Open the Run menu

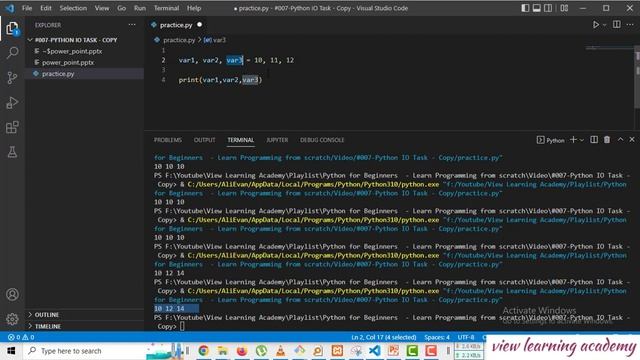tap(140, 8)
